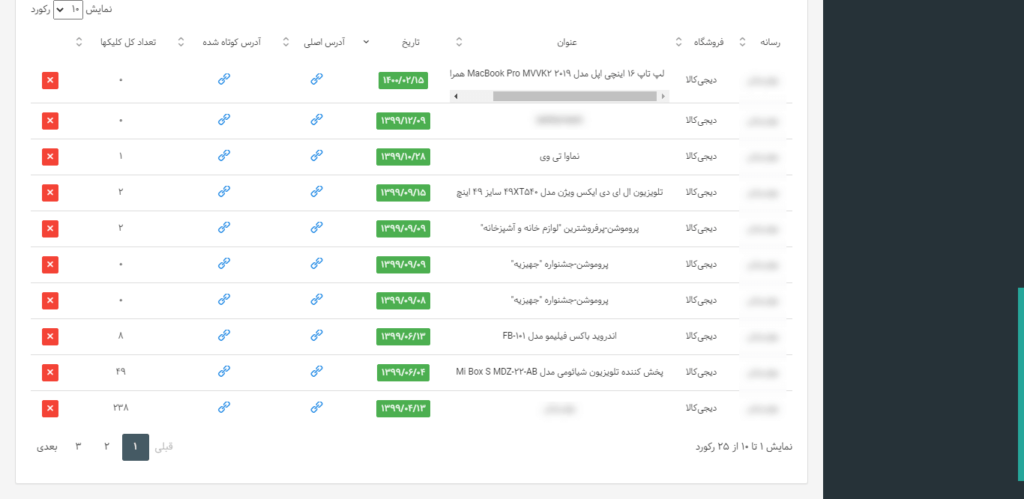Open the records-per-page dropdown showing ۱۰
1024x499 pixels.
[x=68, y=9]
